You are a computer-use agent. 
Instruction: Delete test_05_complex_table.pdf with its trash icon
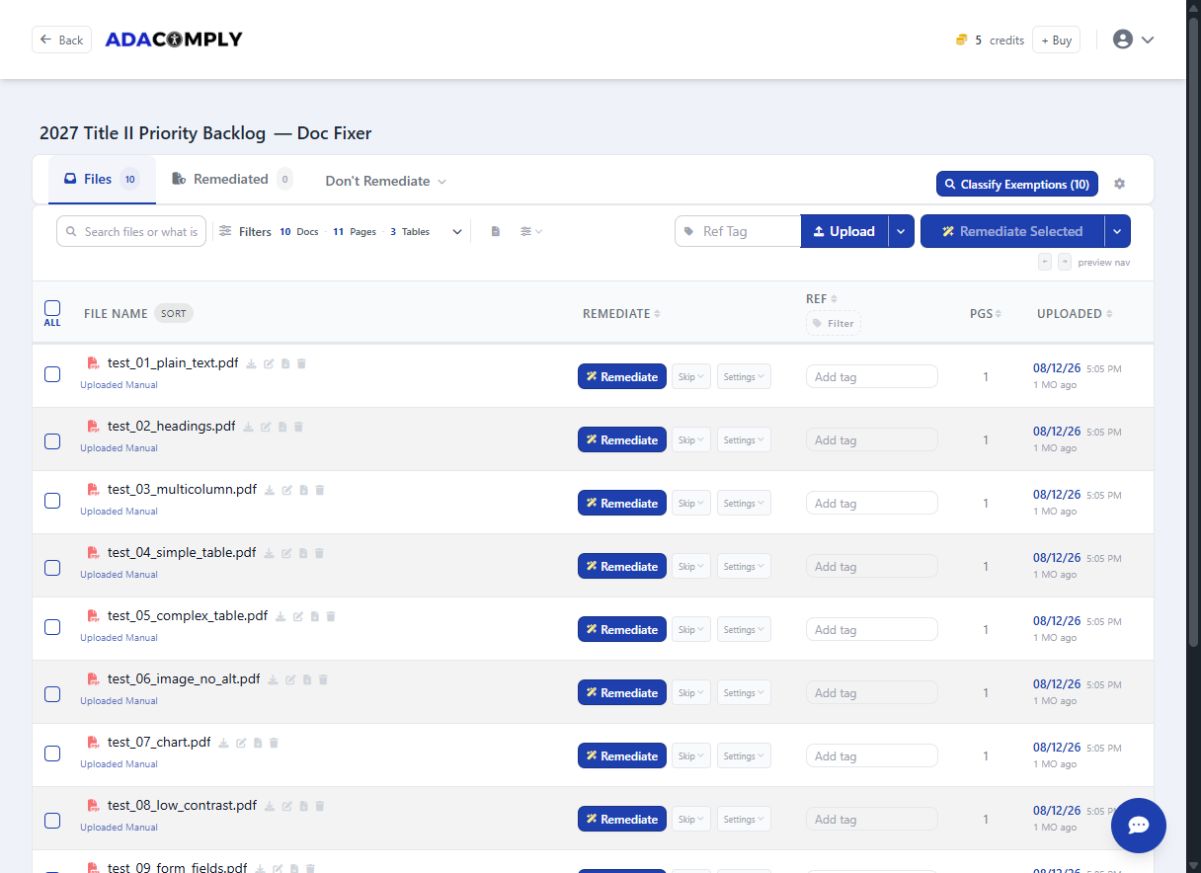click(x=331, y=617)
